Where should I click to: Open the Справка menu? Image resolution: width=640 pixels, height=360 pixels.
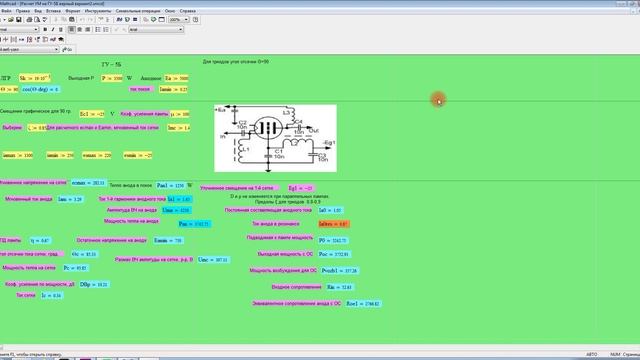pos(188,11)
